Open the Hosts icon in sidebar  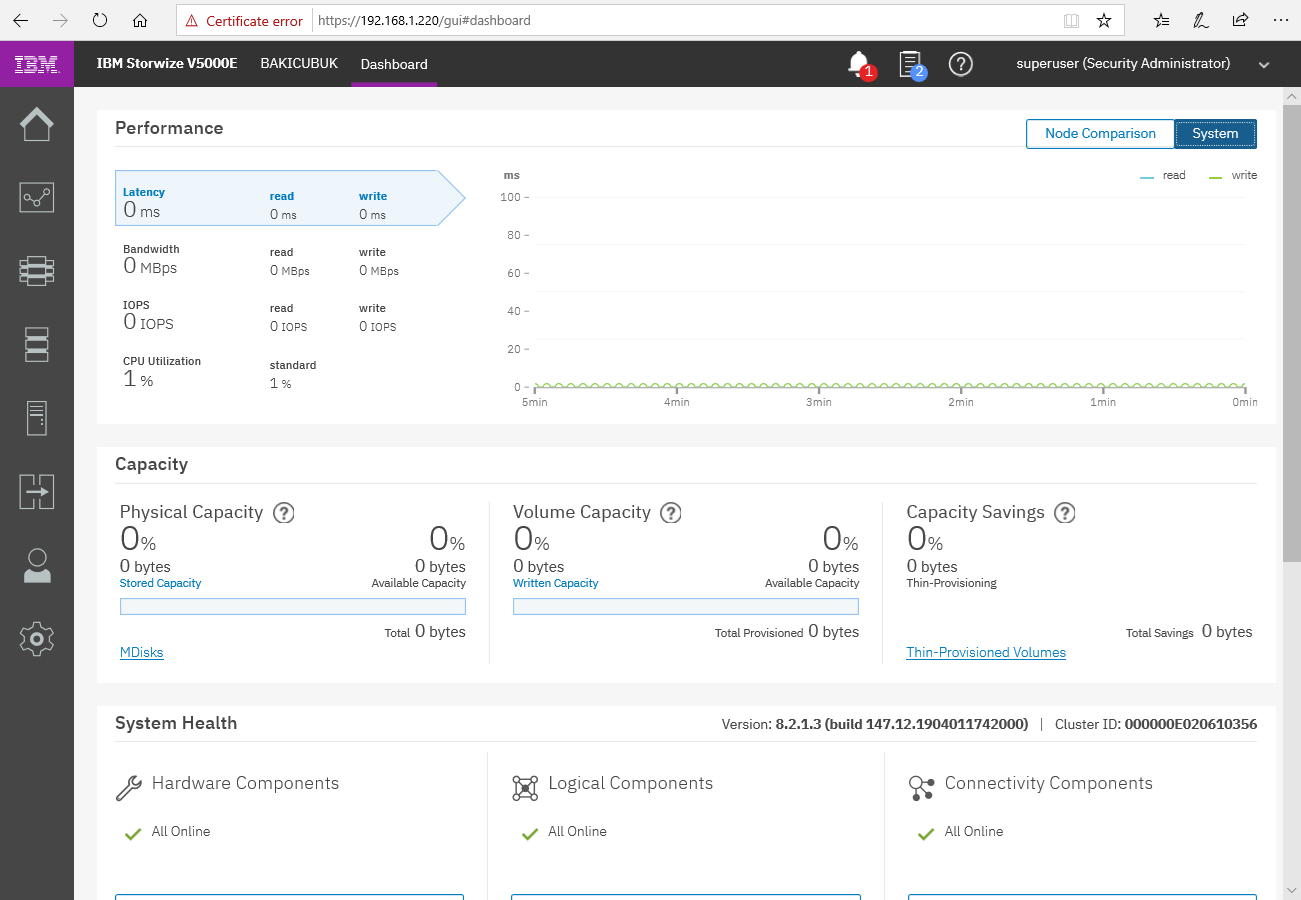37,418
